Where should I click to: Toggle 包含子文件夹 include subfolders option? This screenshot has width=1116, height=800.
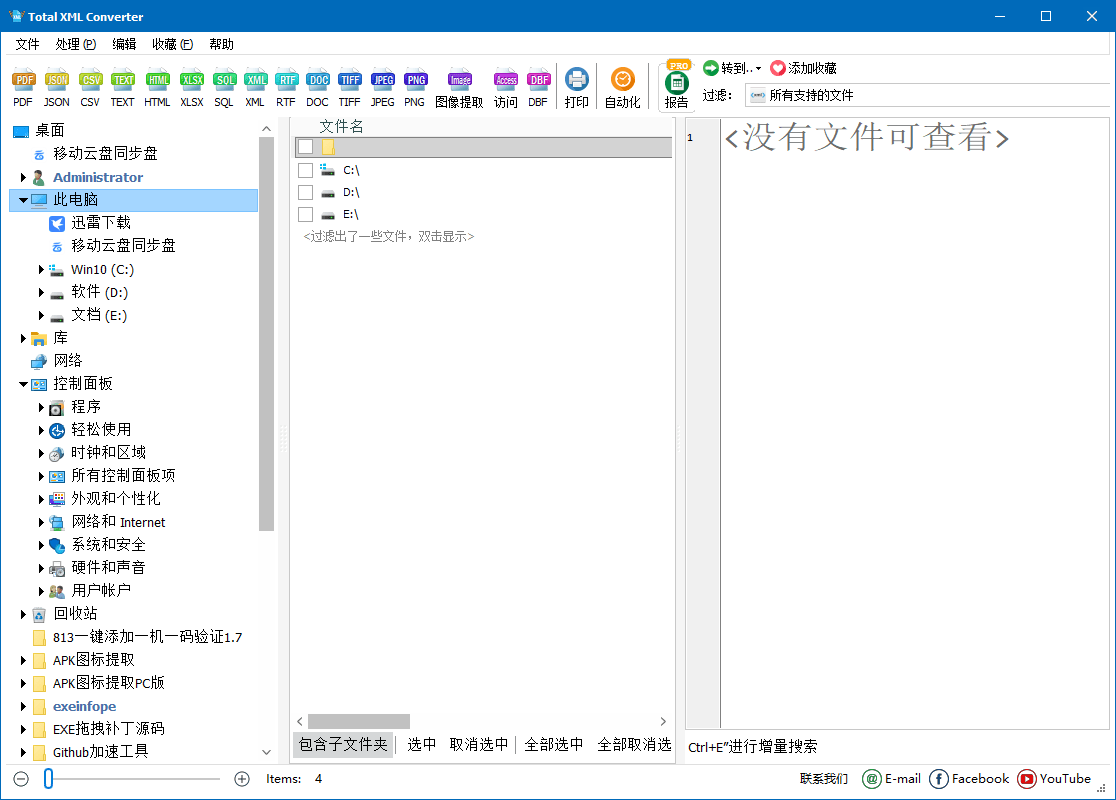point(343,744)
